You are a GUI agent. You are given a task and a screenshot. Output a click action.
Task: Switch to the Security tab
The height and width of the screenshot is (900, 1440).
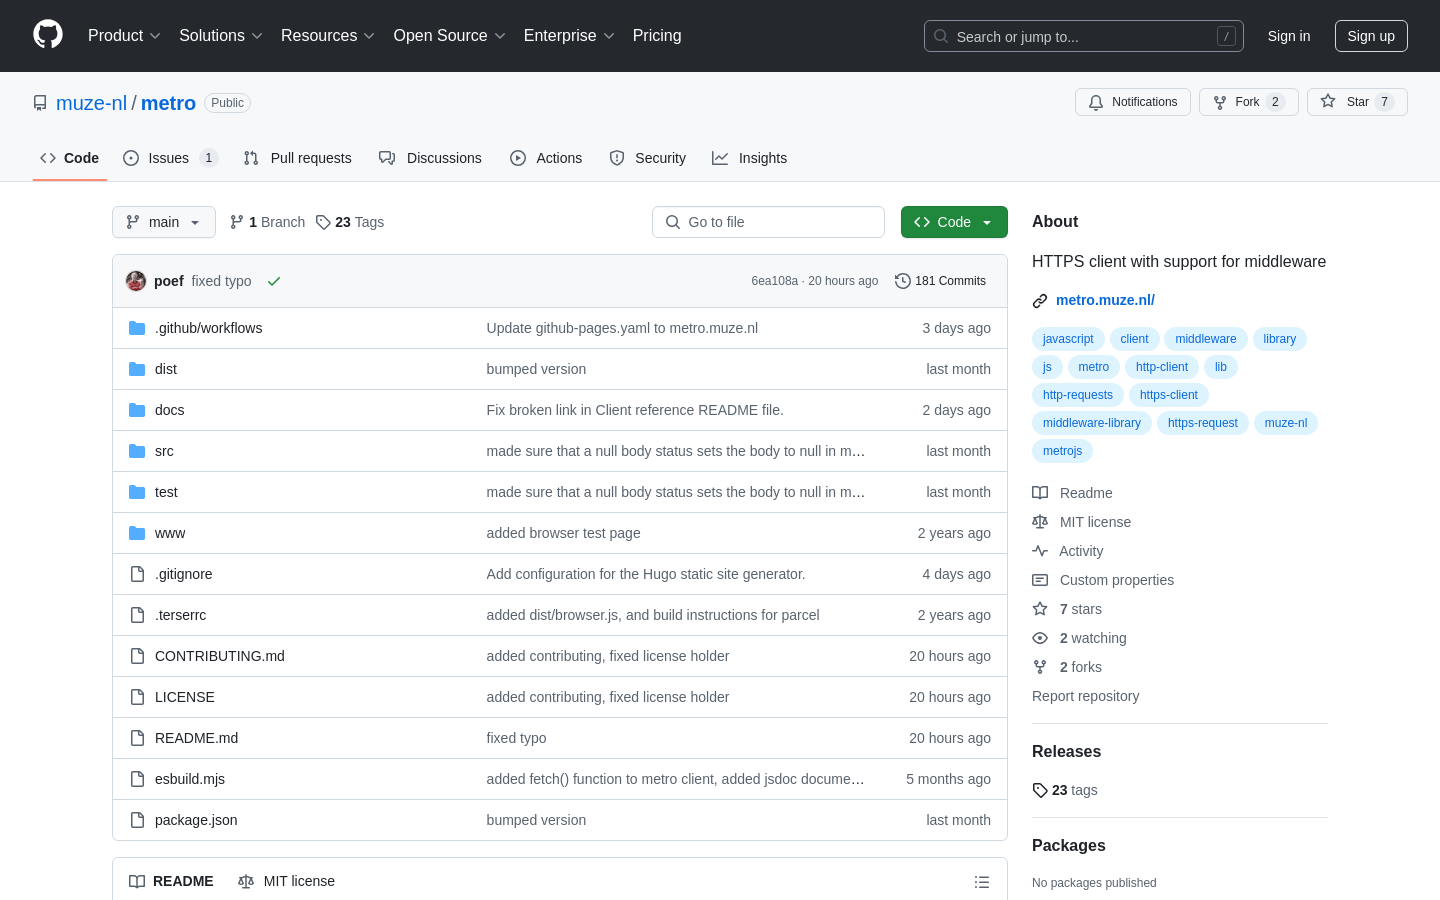[x=648, y=158]
